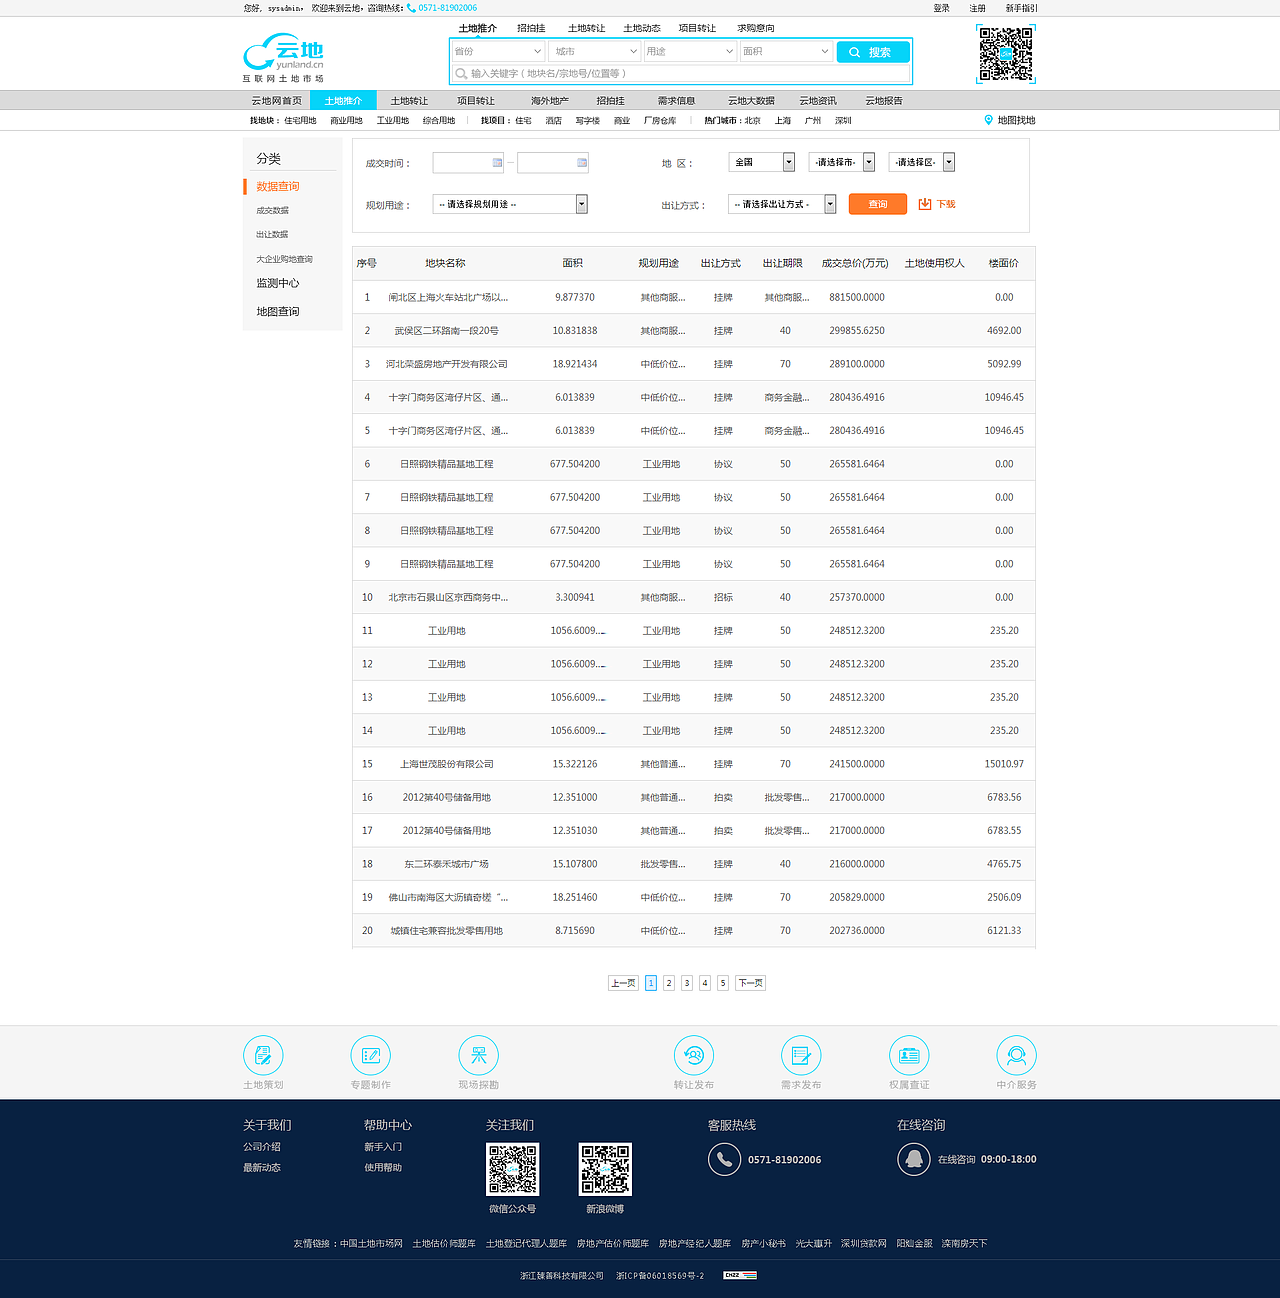Open 监测中心 in the sidebar
The height and width of the screenshot is (1298, 1280).
pos(278,283)
